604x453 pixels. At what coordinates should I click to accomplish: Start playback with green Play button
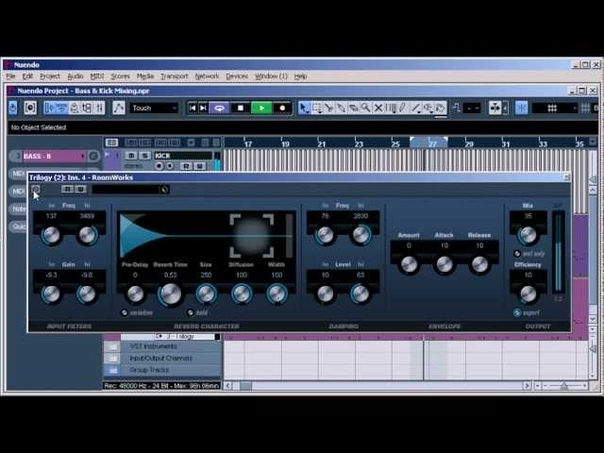pyautogui.click(x=262, y=108)
